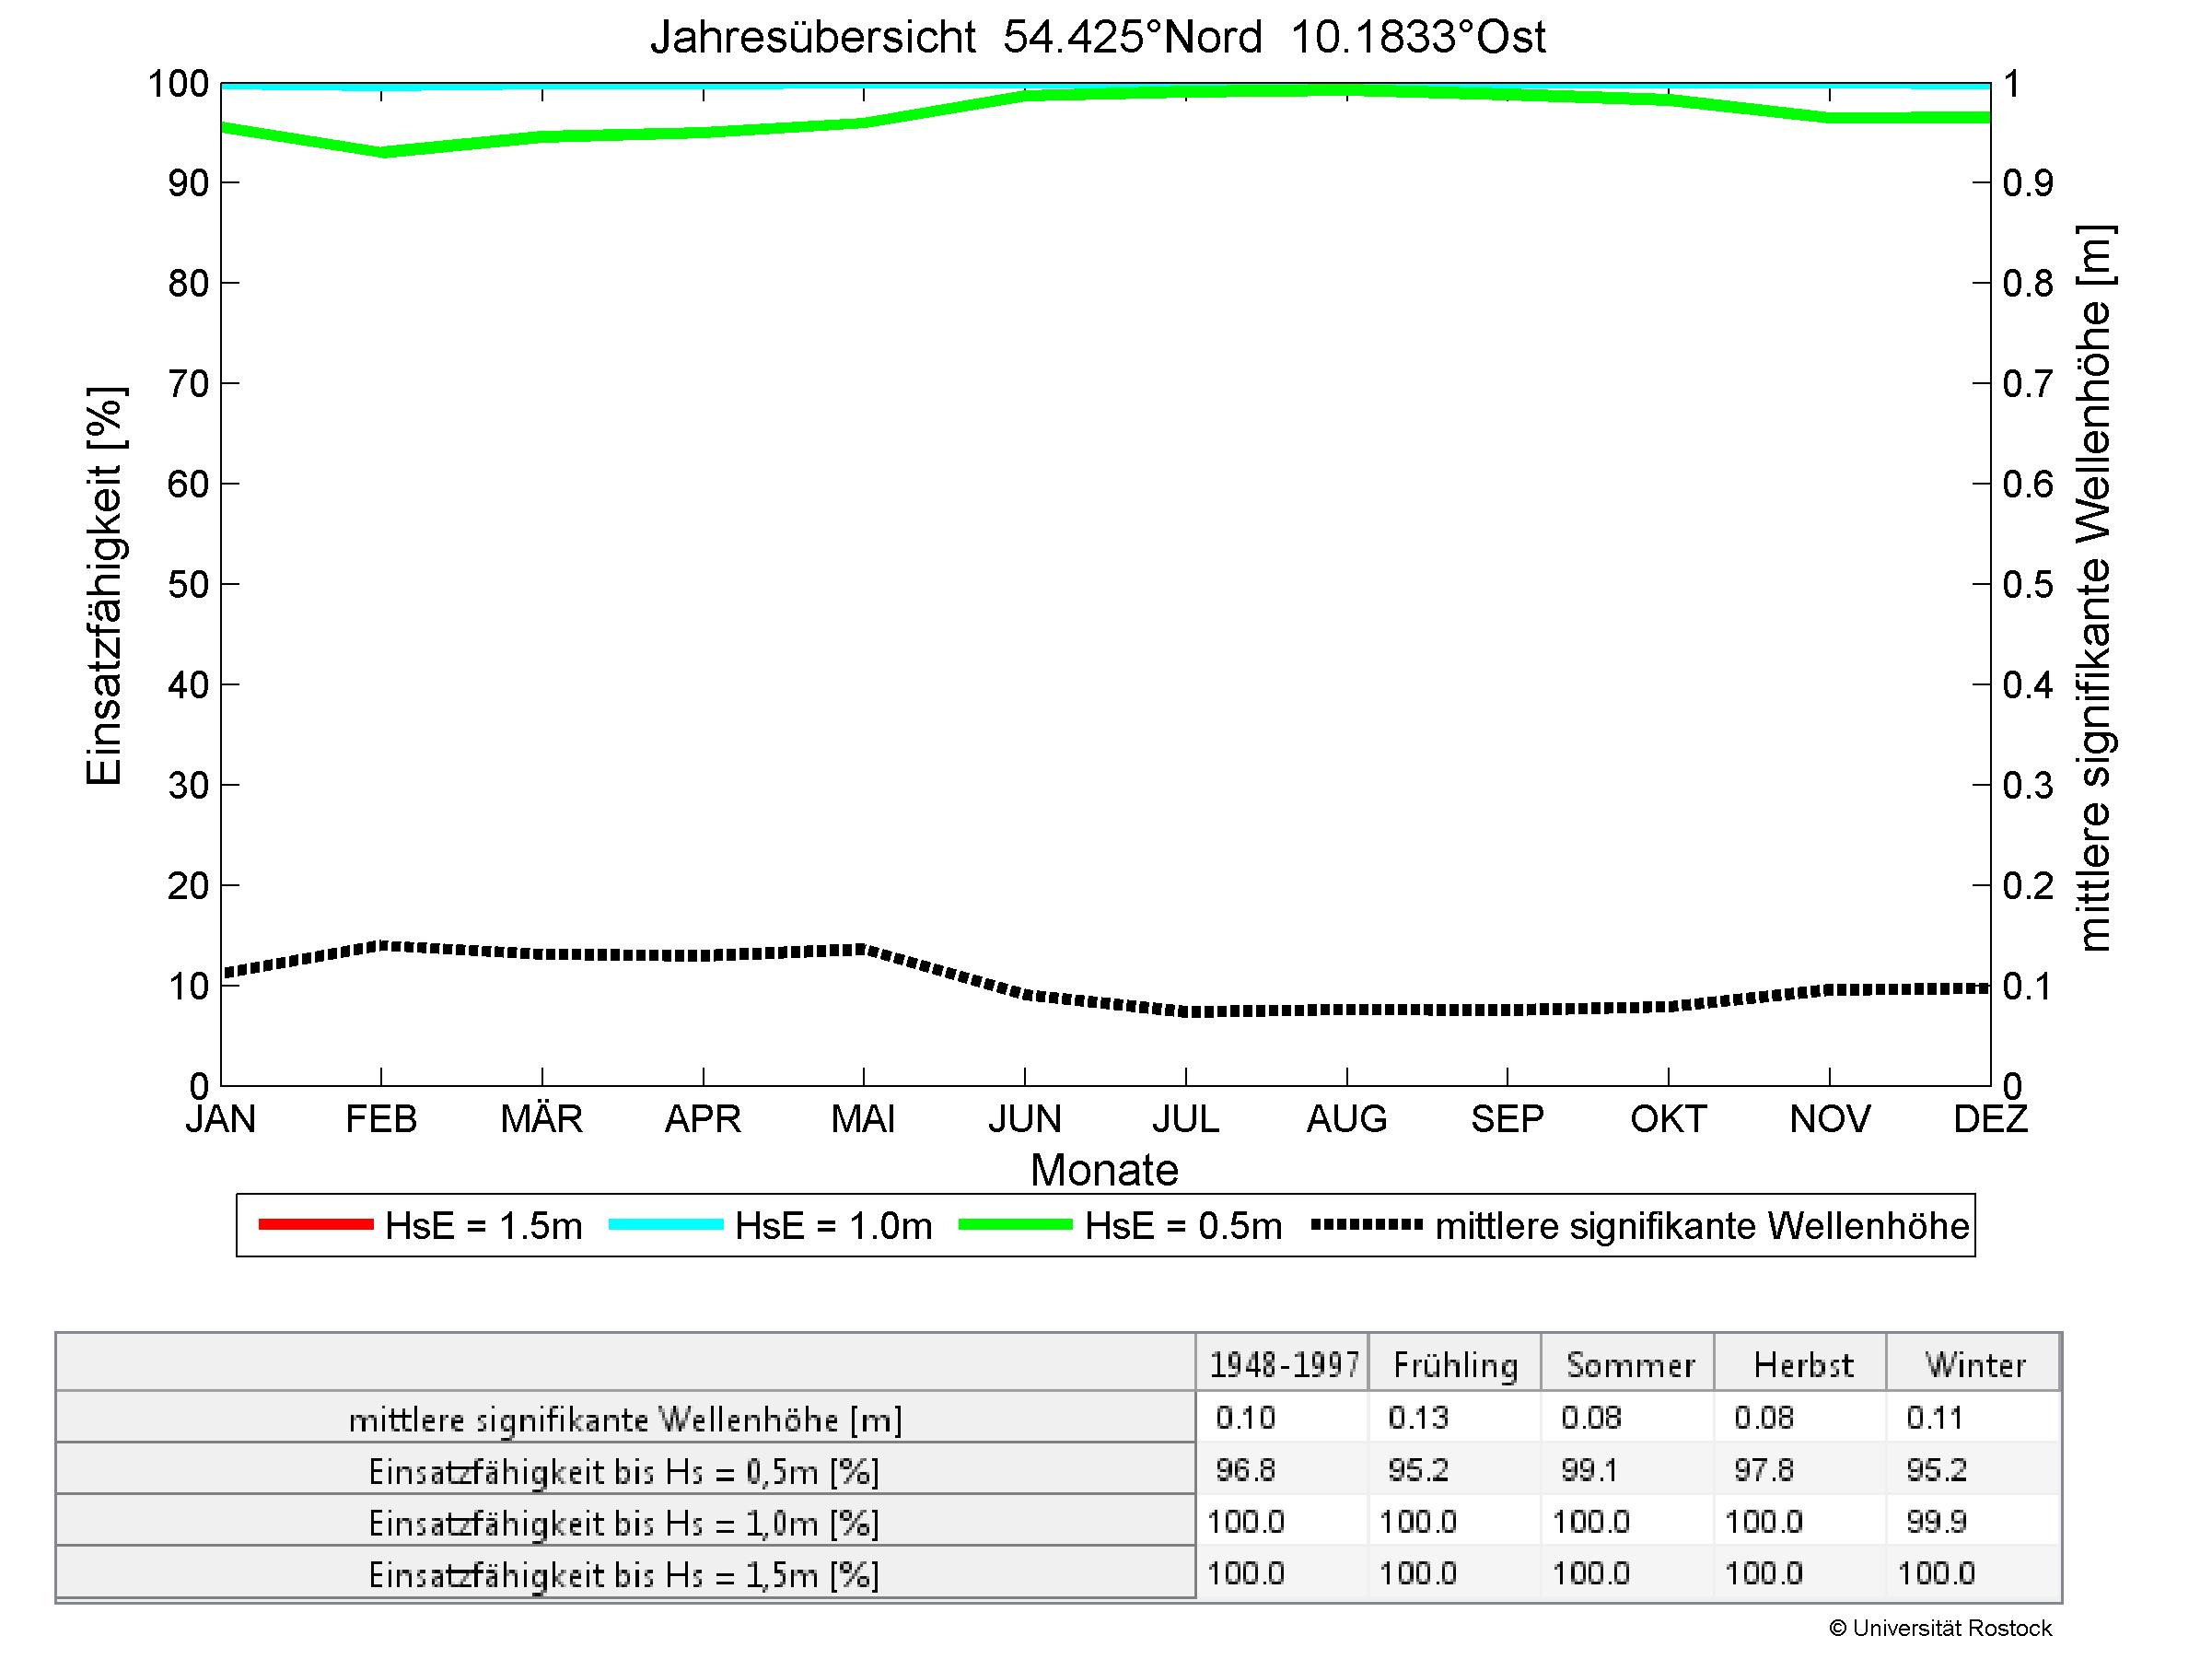
Task: Select row 'Einsatzfähigkeit bis Hs = 0,5m [%]'
Action: [624, 1472]
